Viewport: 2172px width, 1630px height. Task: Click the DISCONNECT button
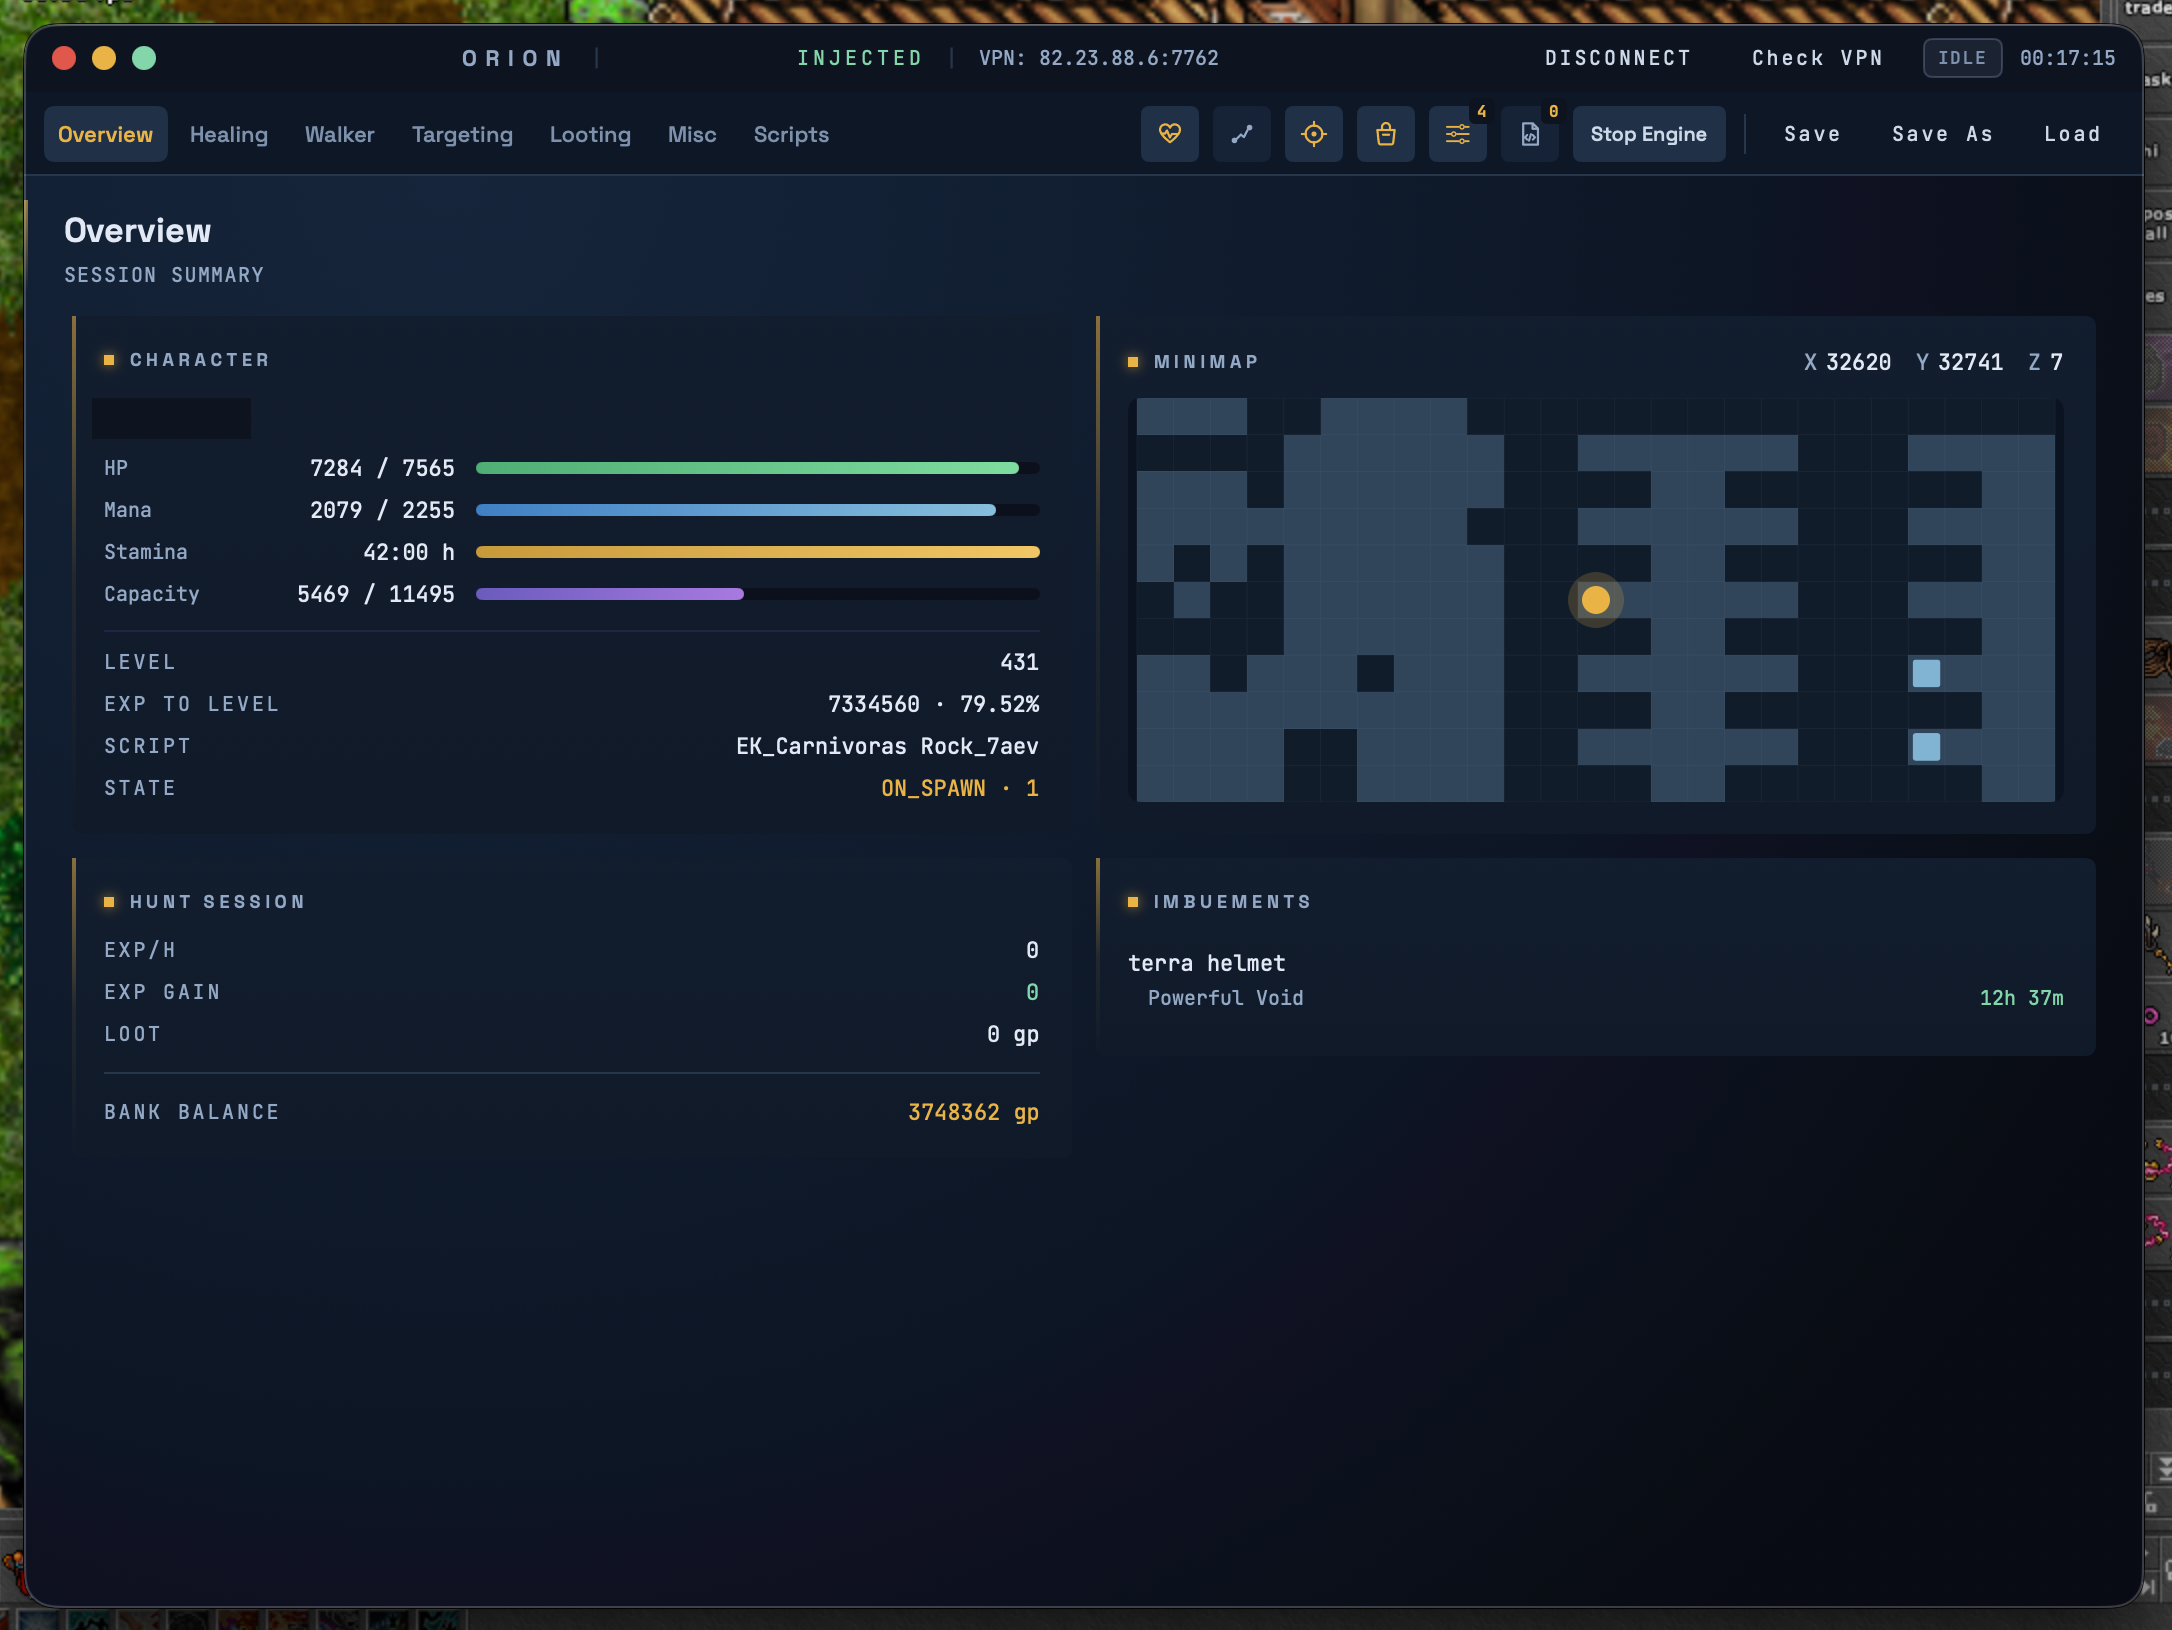1617,58
